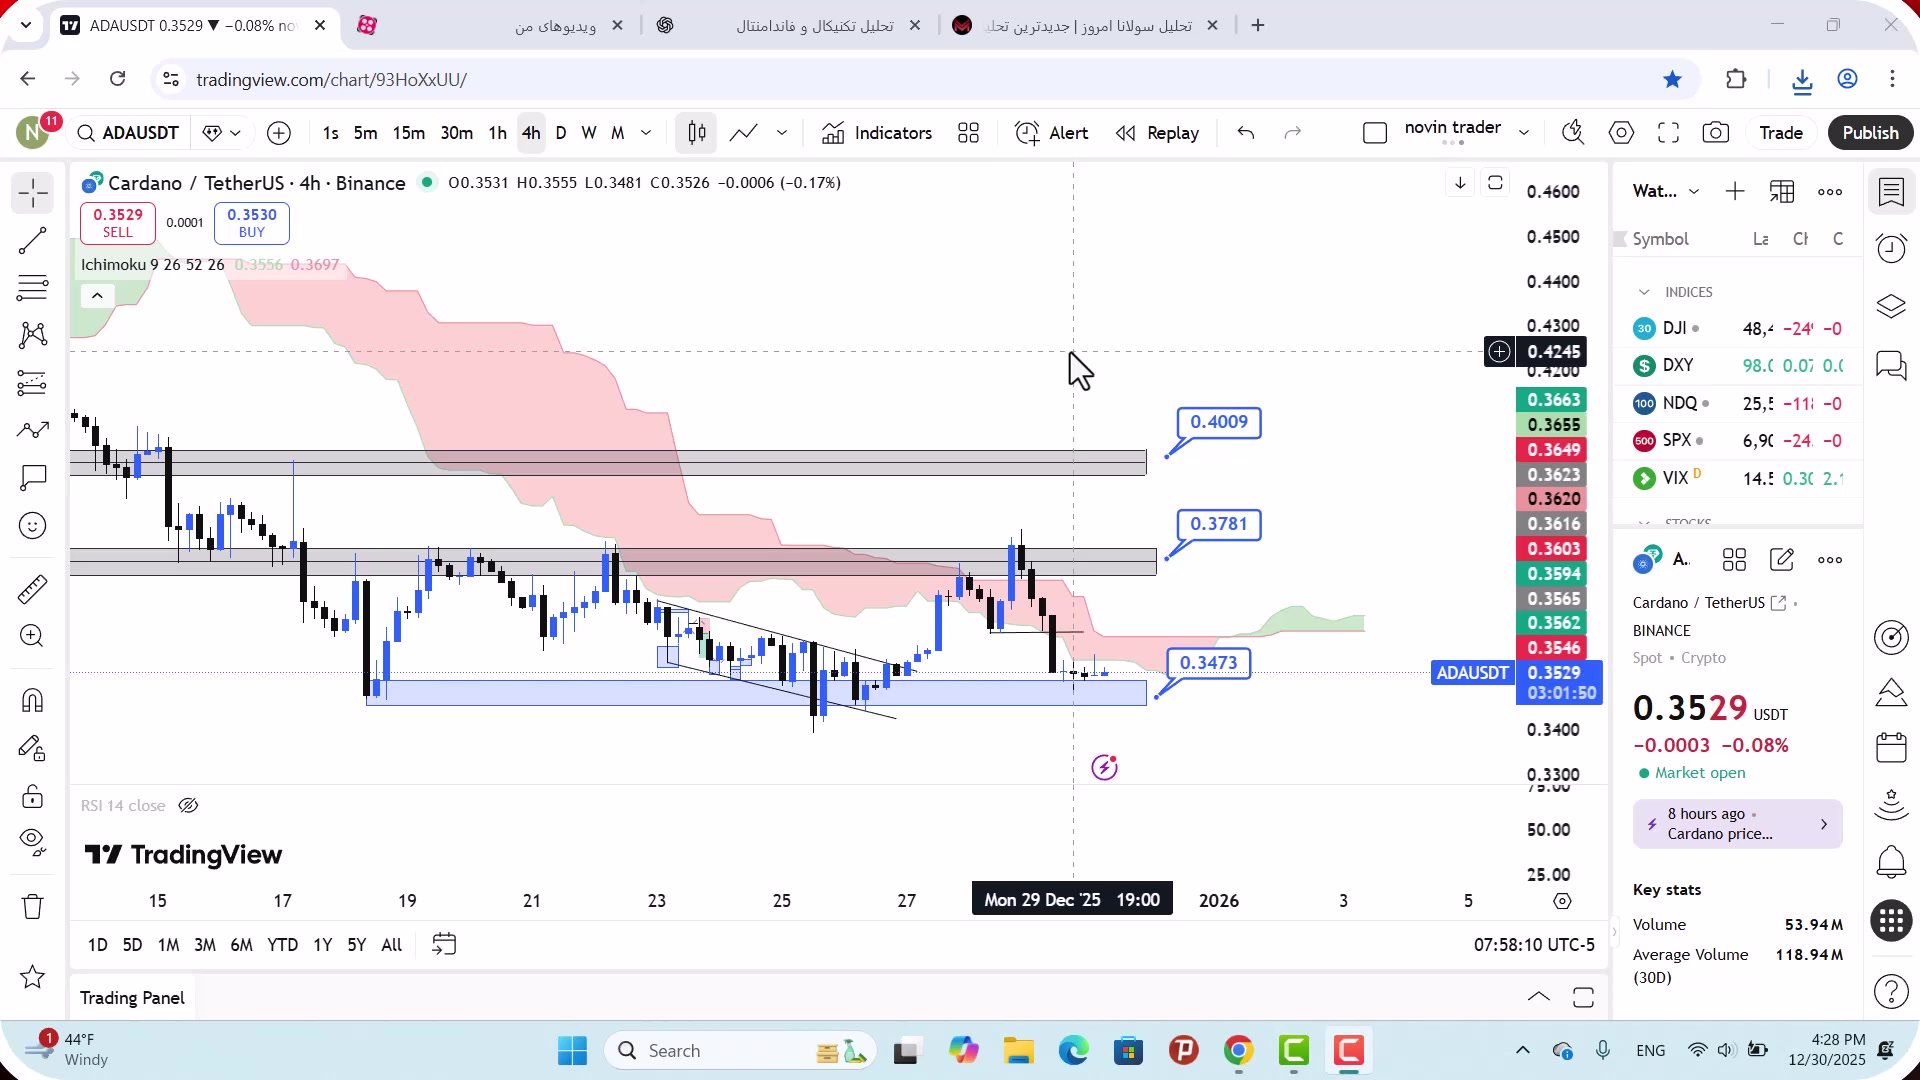Image resolution: width=1920 pixels, height=1080 pixels.
Task: Take a chart snapshot with camera icon
Action: coord(1716,133)
